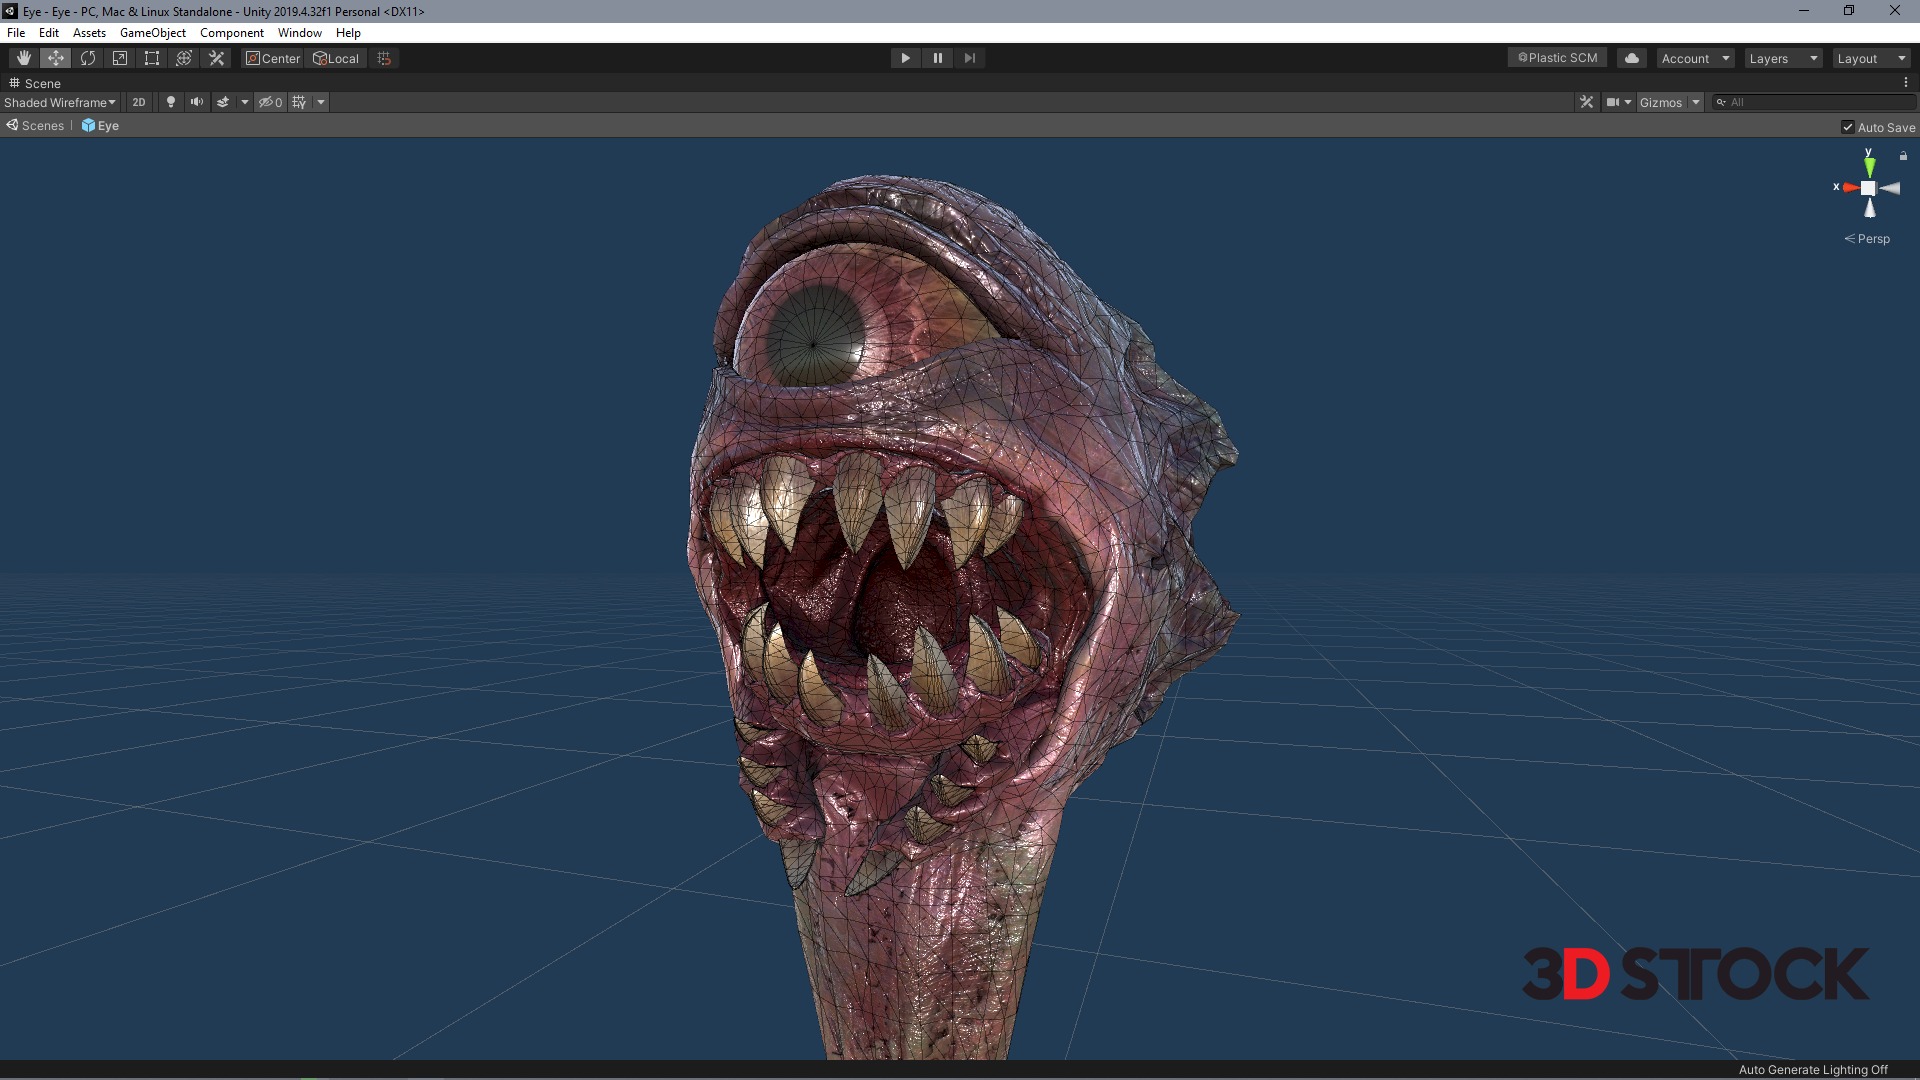This screenshot has height=1080, width=1920.
Task: Select the Scale tool
Action: [120, 58]
